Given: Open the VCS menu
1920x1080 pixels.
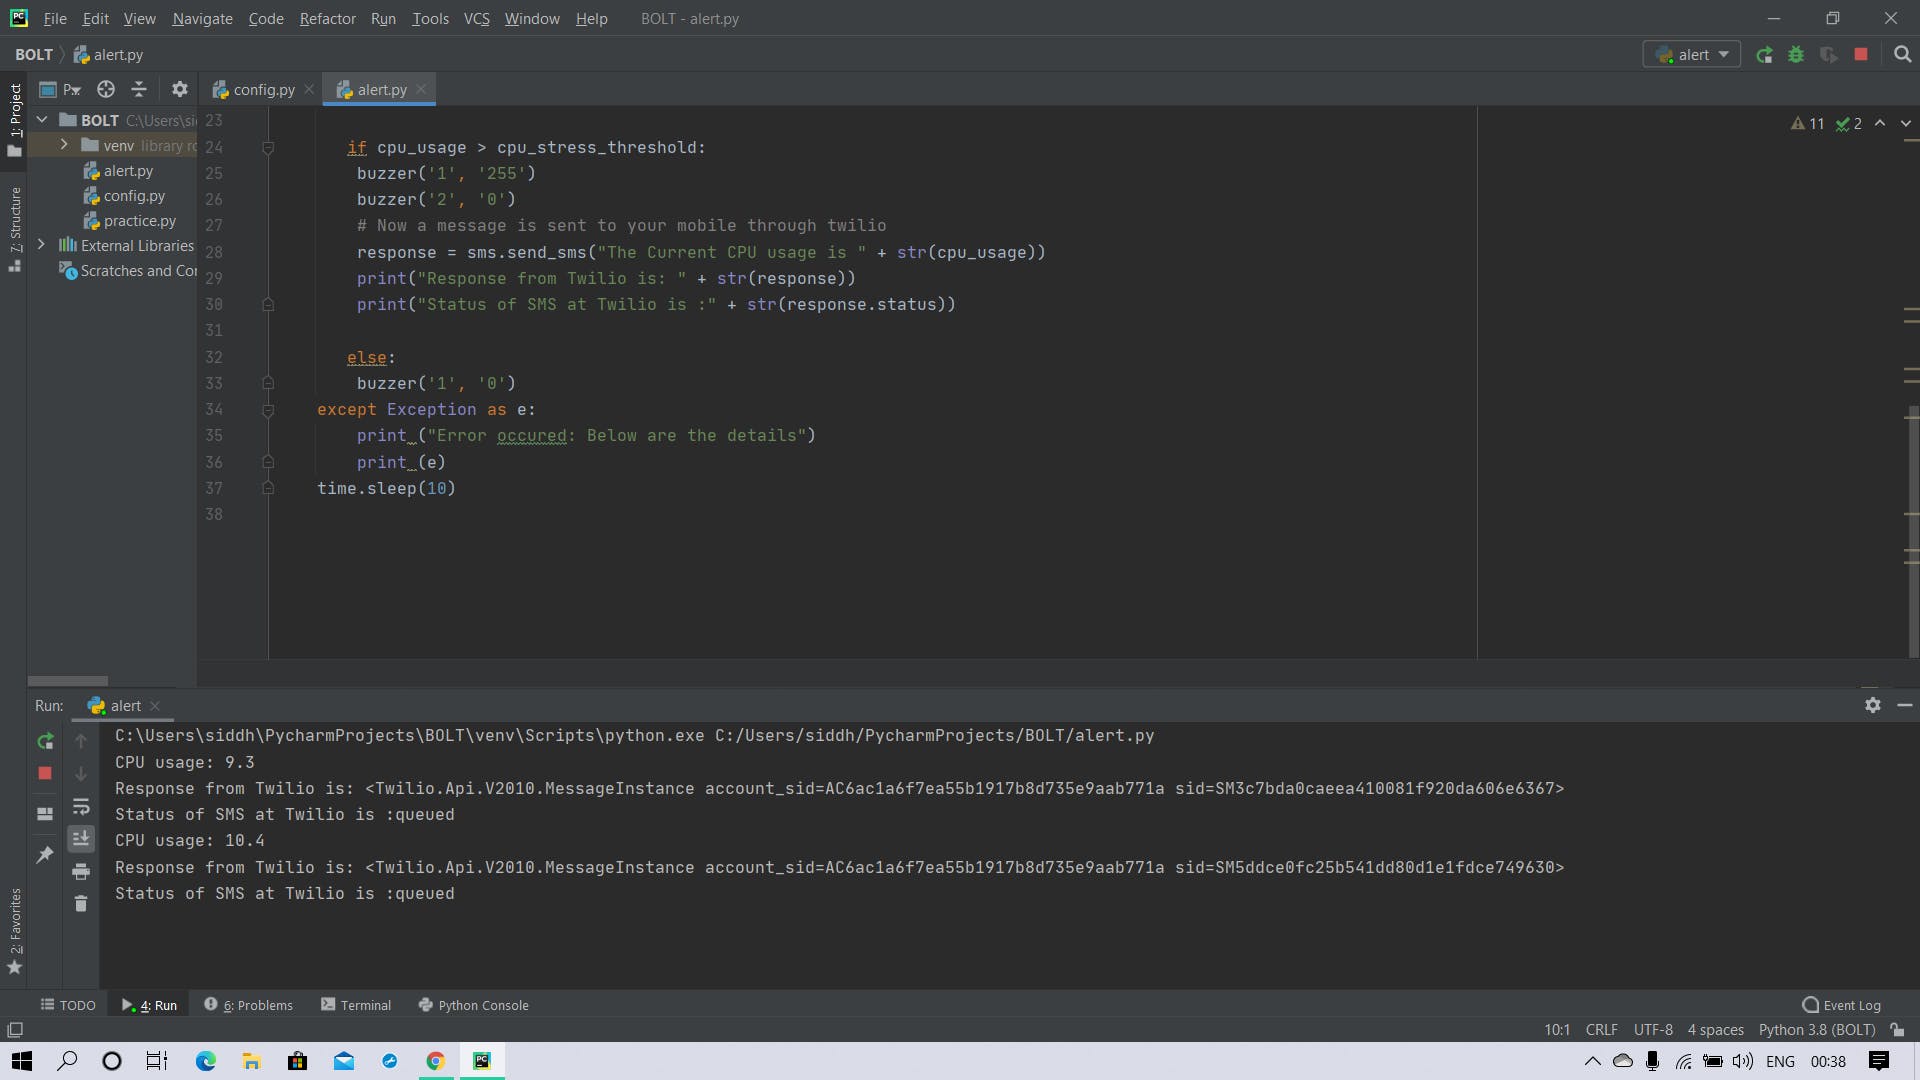Looking at the screenshot, I should 476,18.
